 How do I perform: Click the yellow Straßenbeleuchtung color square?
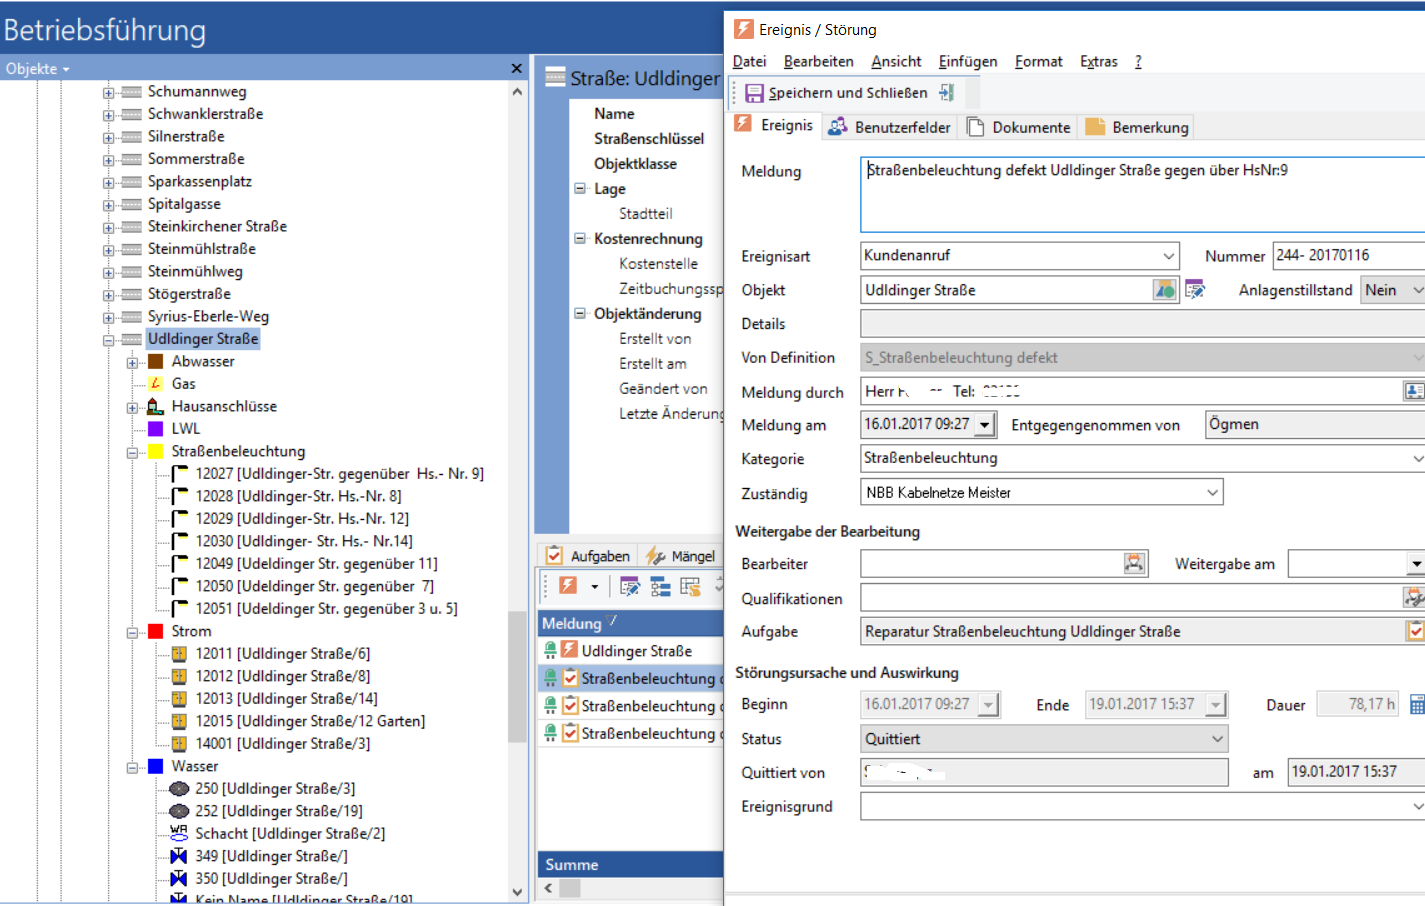click(156, 452)
